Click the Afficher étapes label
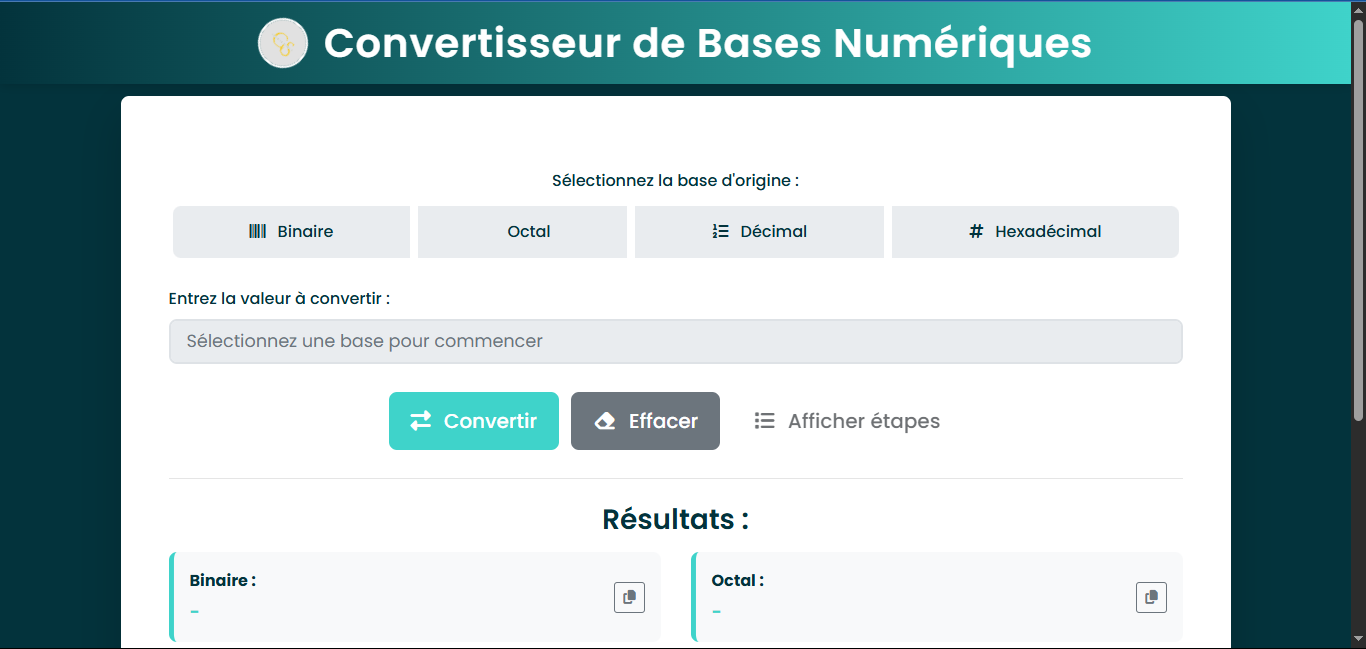Screen dimensions: 1366x649 coord(864,421)
